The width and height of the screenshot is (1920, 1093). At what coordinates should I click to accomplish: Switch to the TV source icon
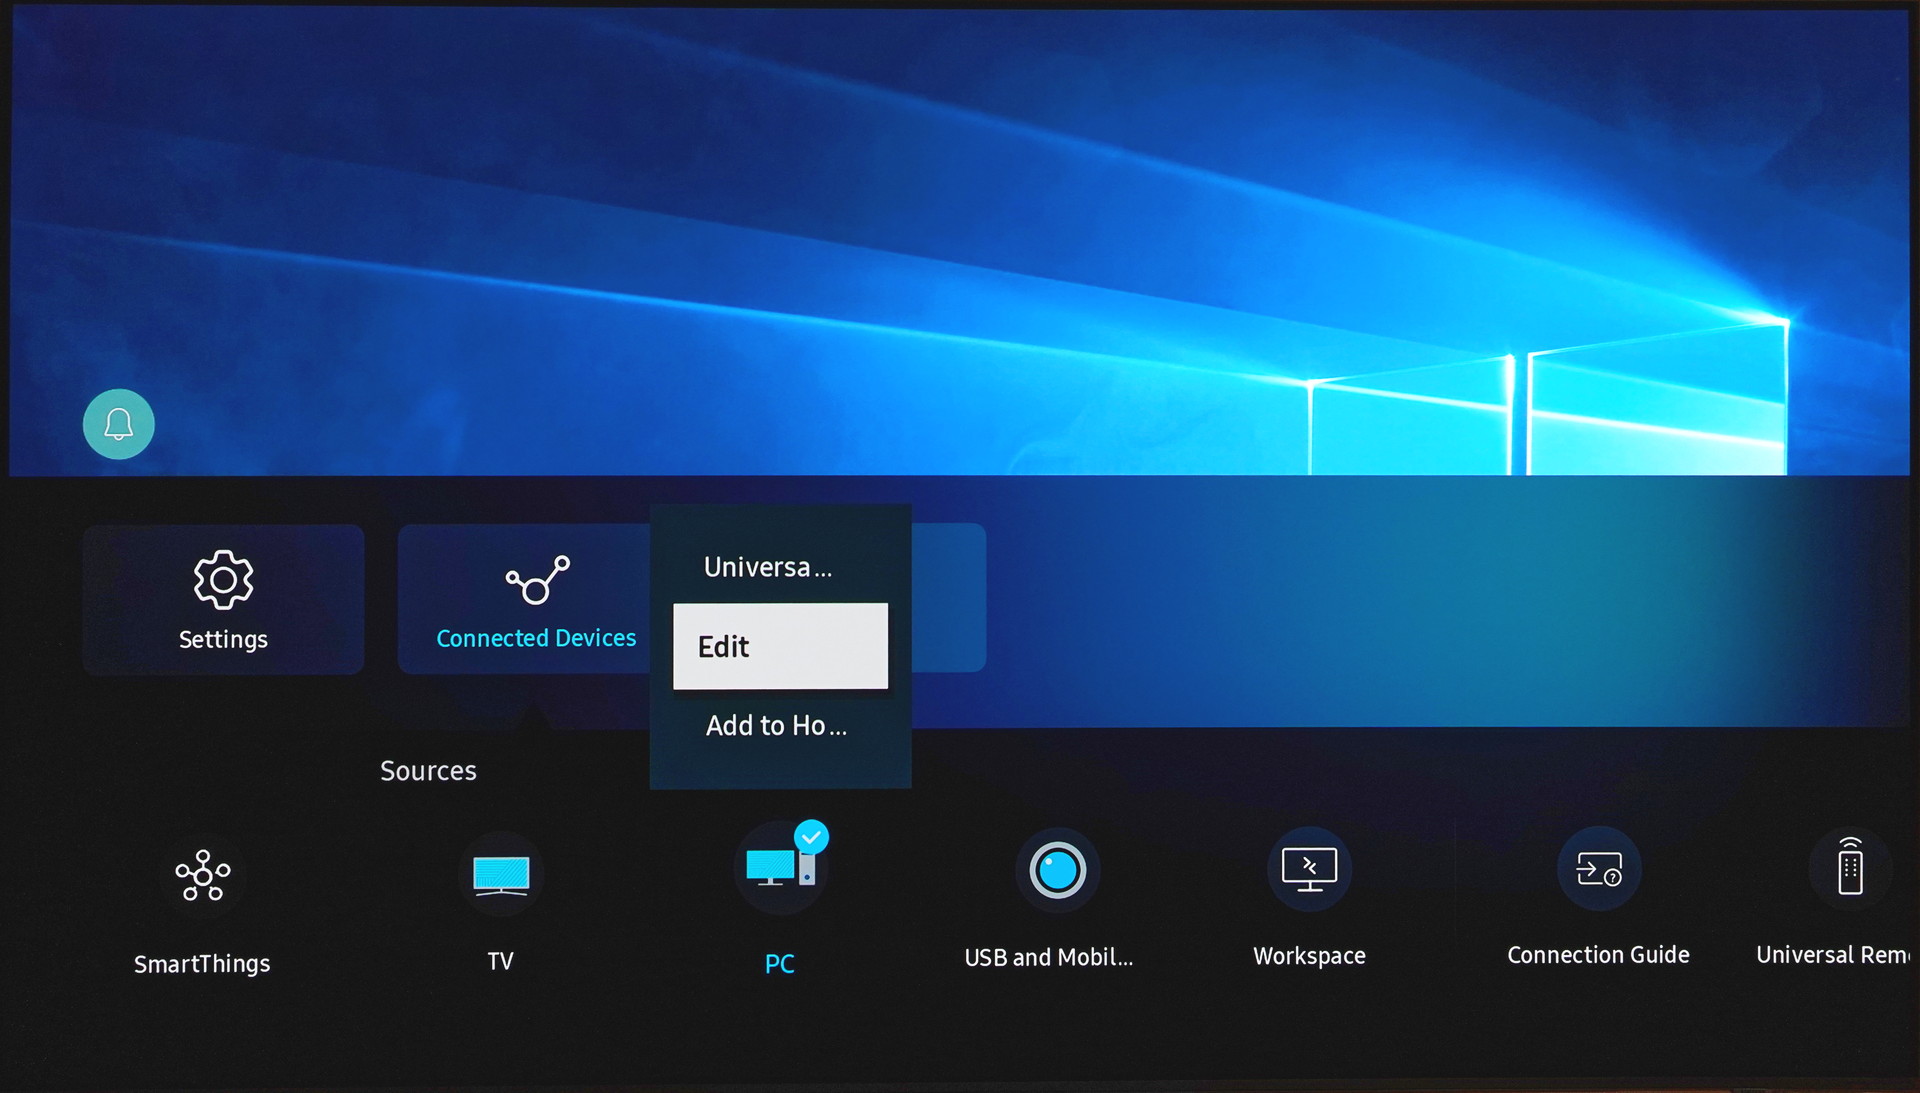[x=500, y=874]
